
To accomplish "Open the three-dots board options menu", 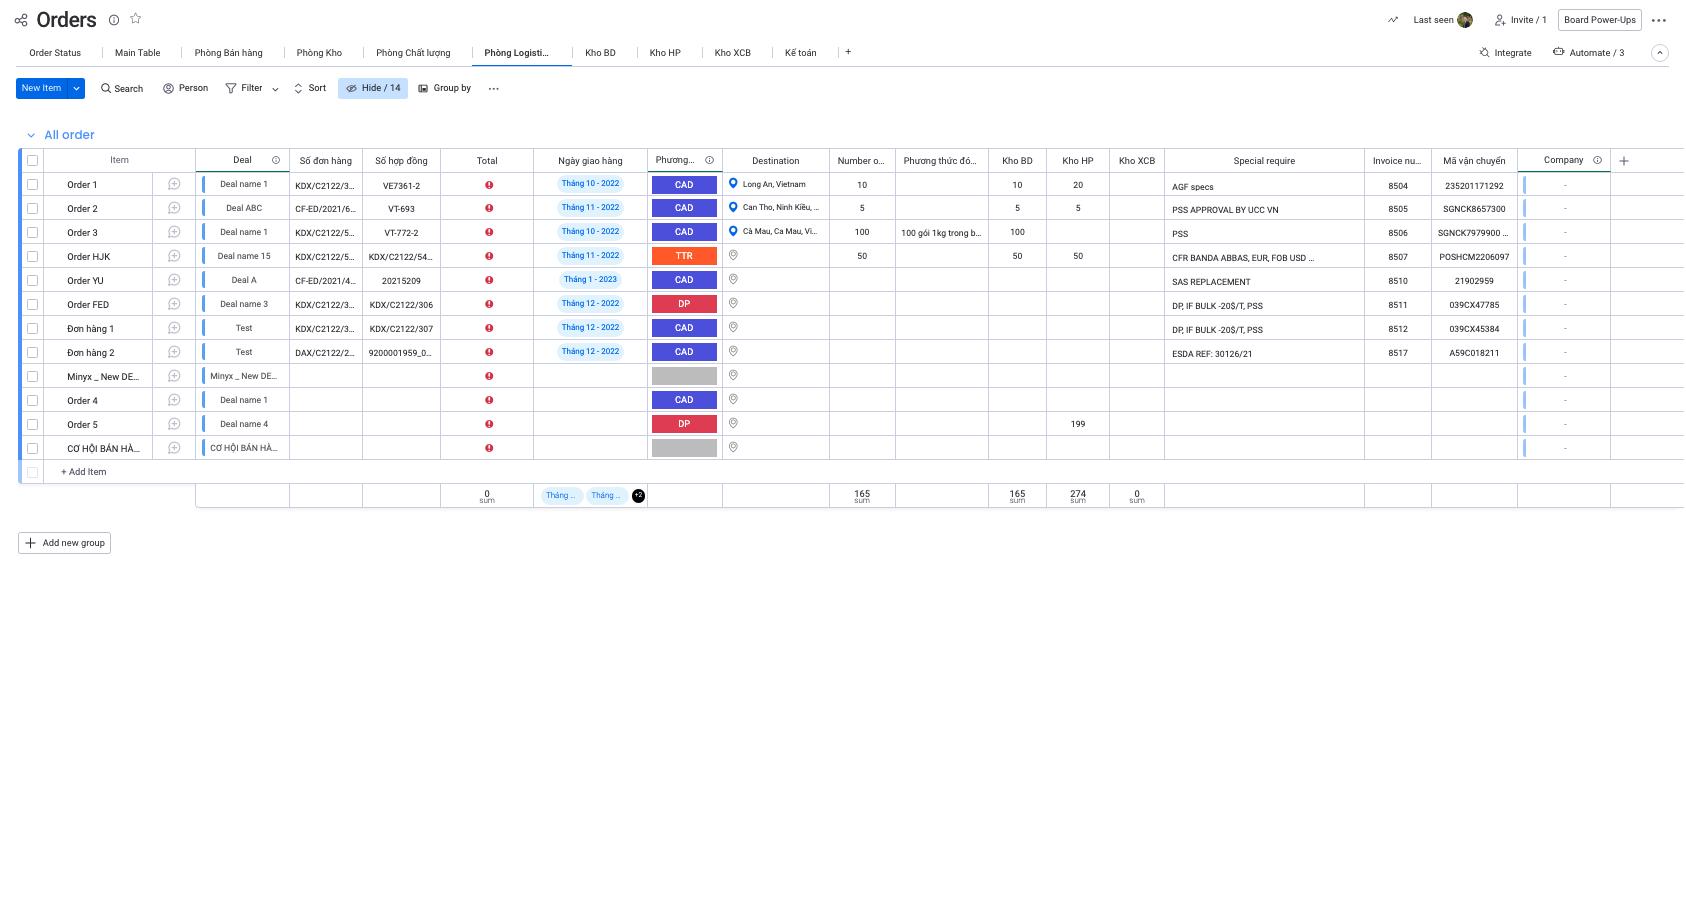I will (x=1659, y=20).
